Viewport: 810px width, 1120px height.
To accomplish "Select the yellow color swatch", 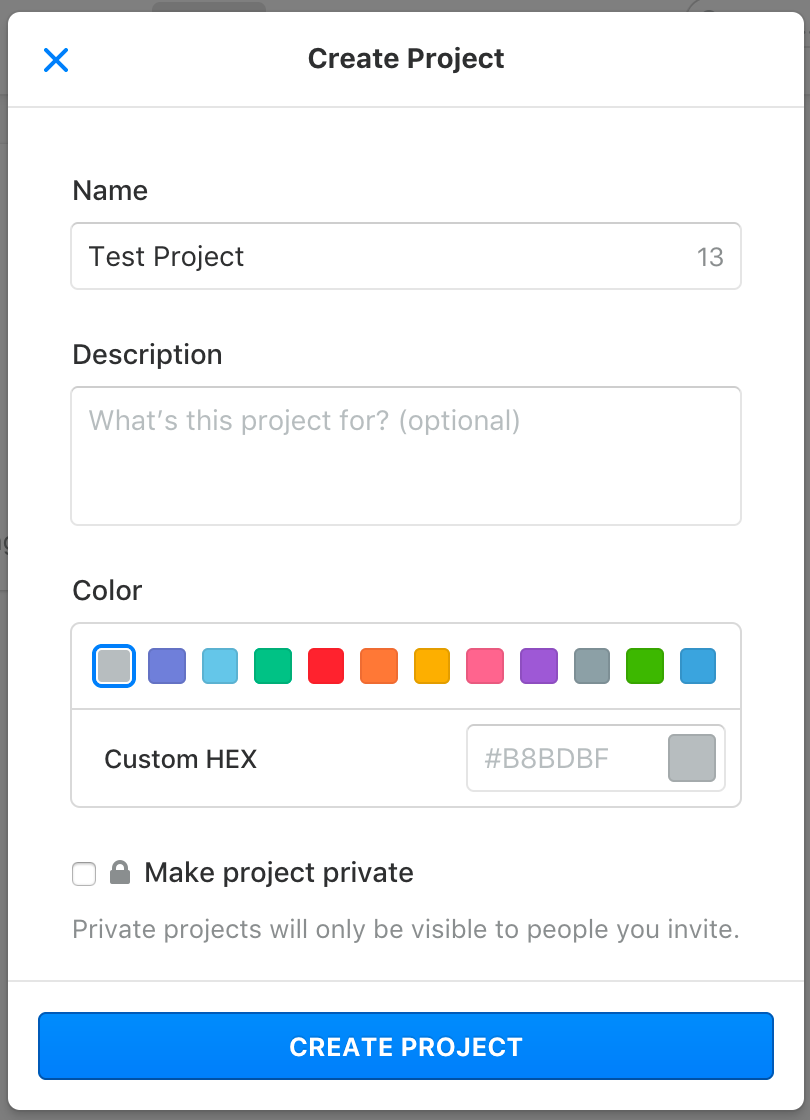I will [x=432, y=666].
